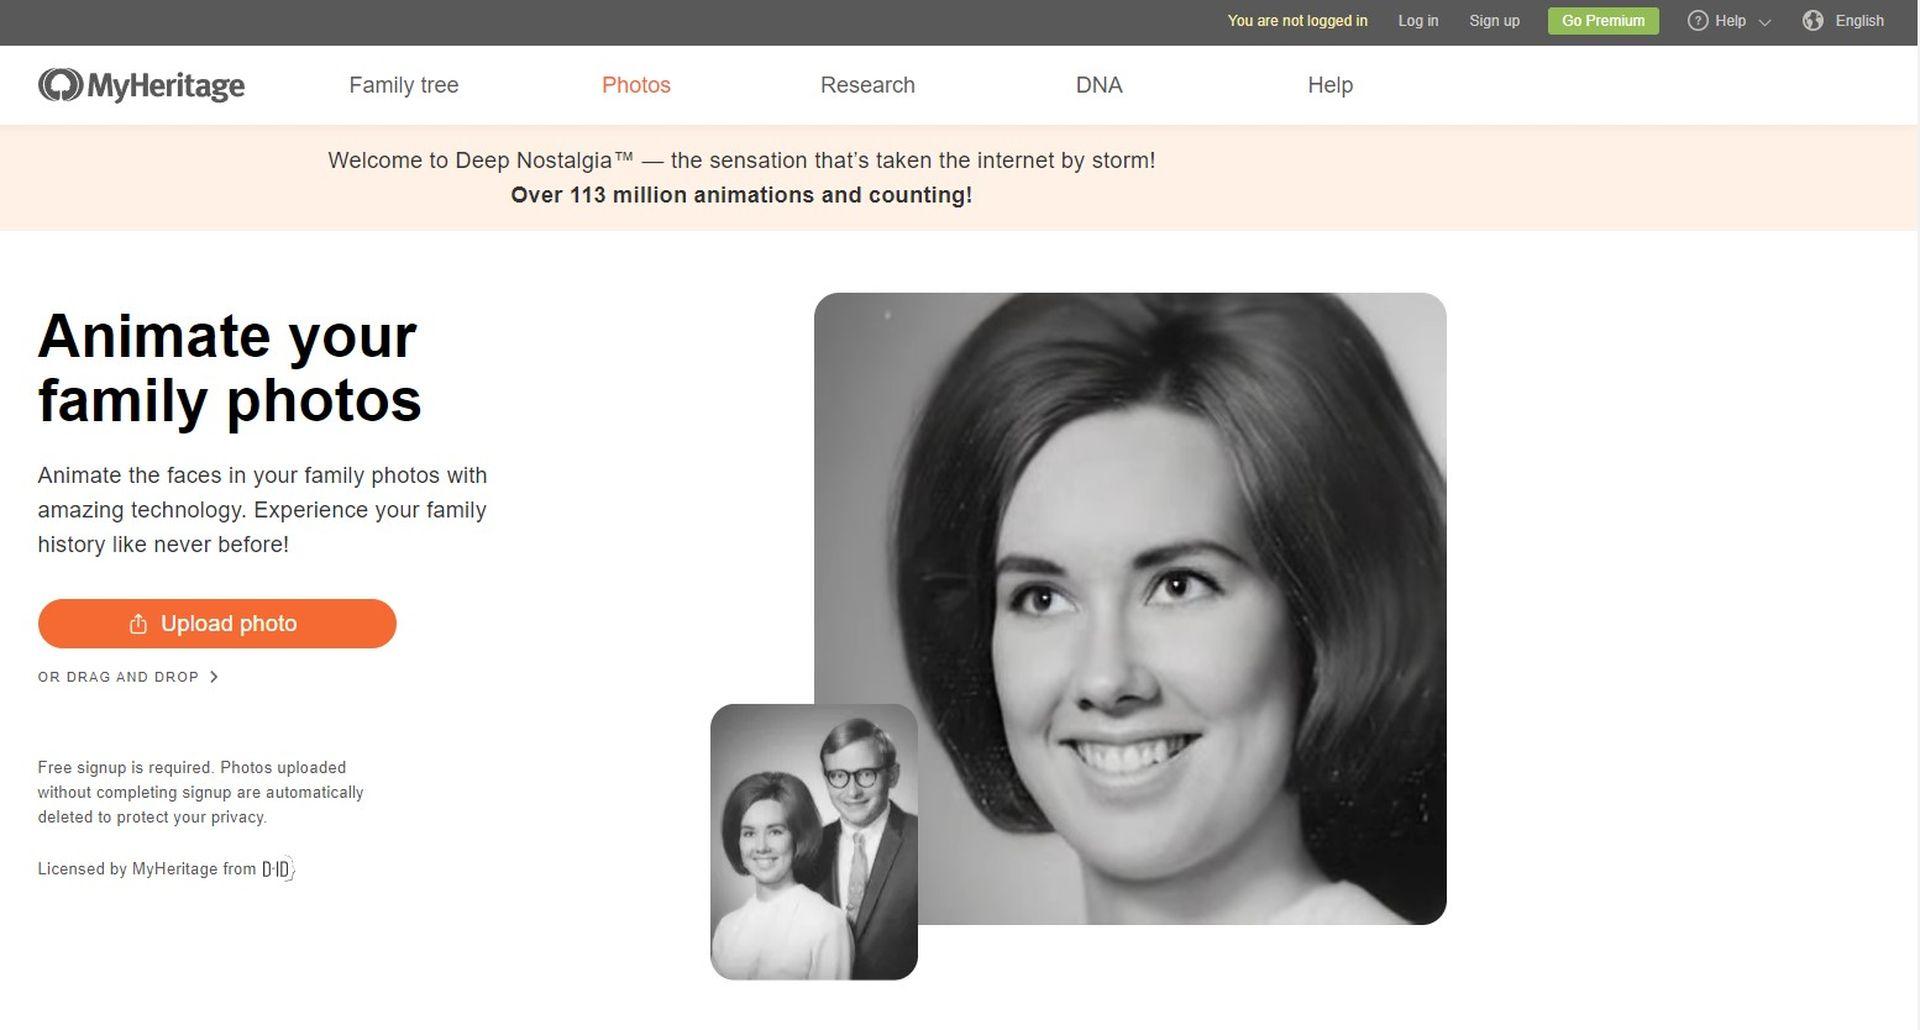The width and height of the screenshot is (1920, 1030).
Task: Click the upload icon in Upload photo button
Action: (x=138, y=624)
